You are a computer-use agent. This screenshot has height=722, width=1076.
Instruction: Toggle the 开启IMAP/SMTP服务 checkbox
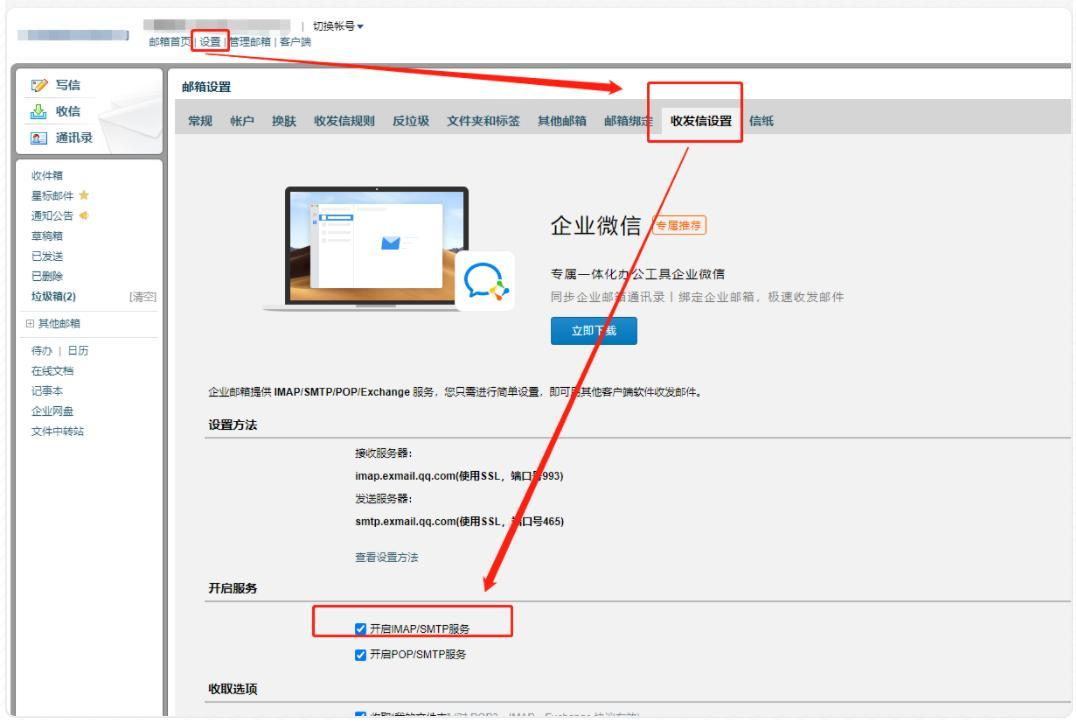360,629
